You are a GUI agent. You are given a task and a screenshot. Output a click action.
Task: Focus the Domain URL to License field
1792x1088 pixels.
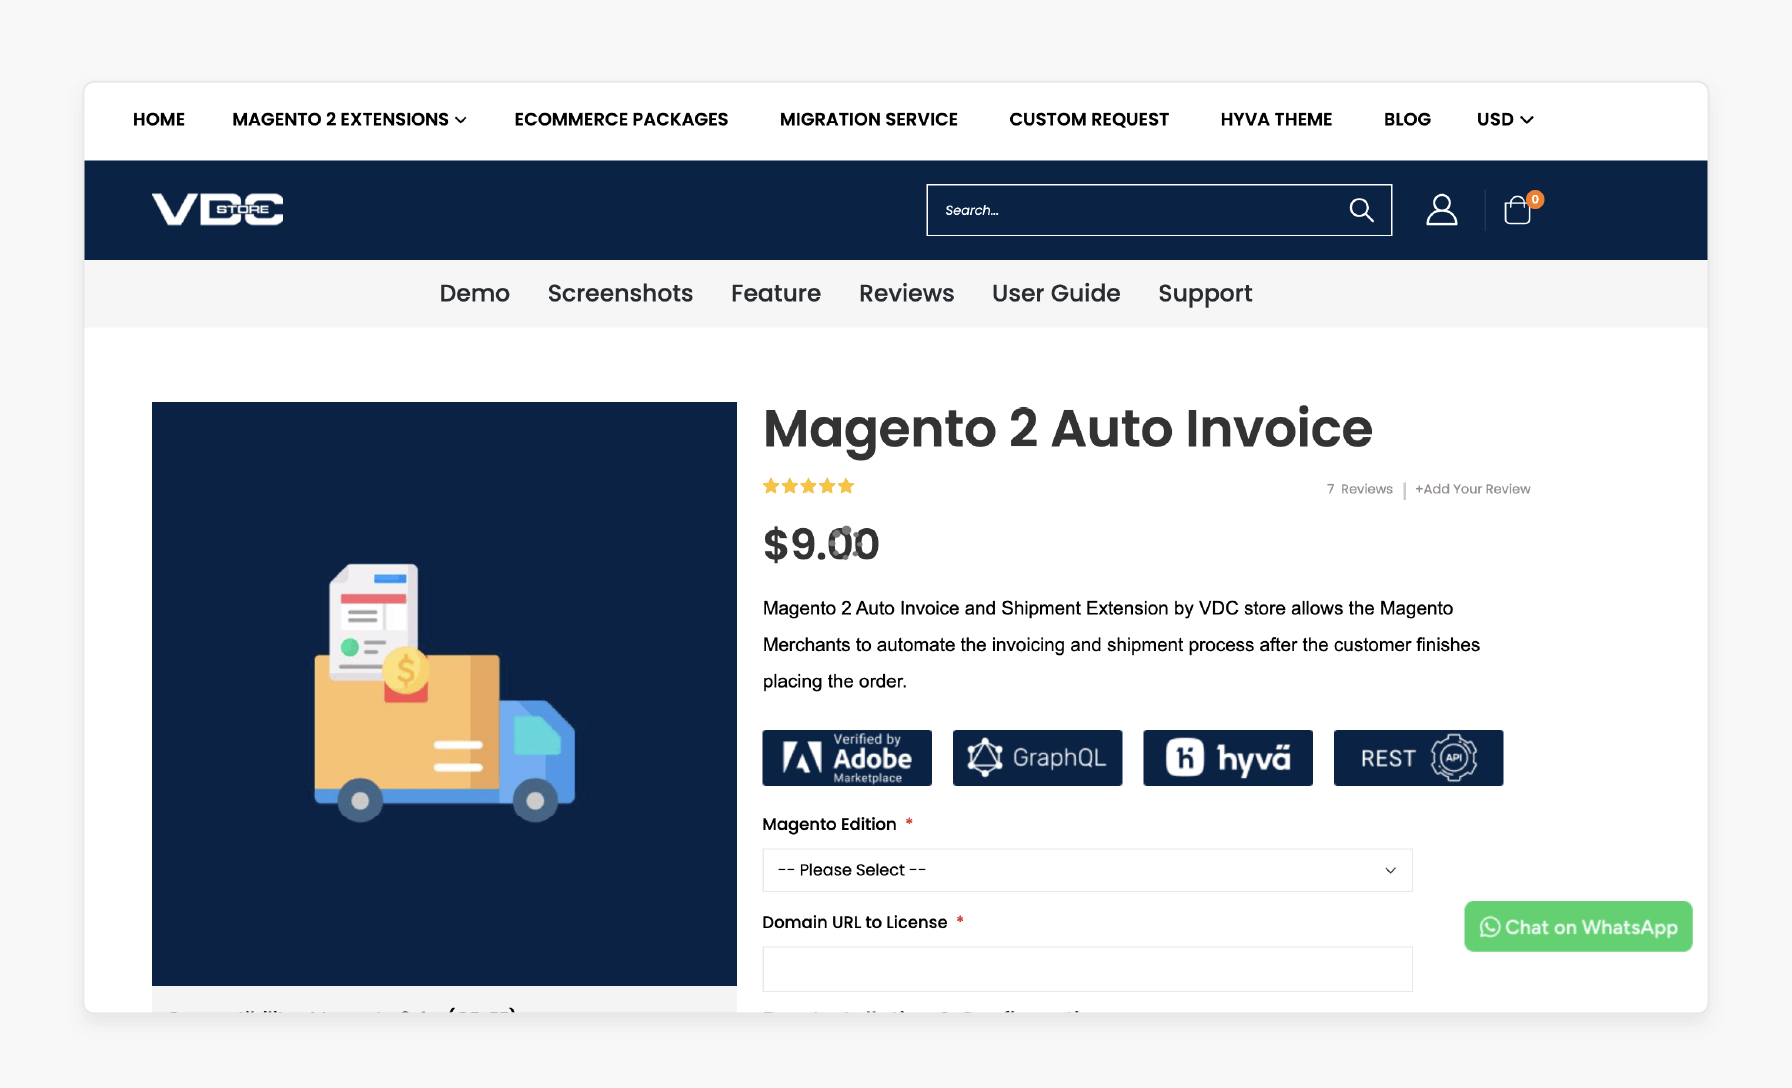coord(1087,969)
